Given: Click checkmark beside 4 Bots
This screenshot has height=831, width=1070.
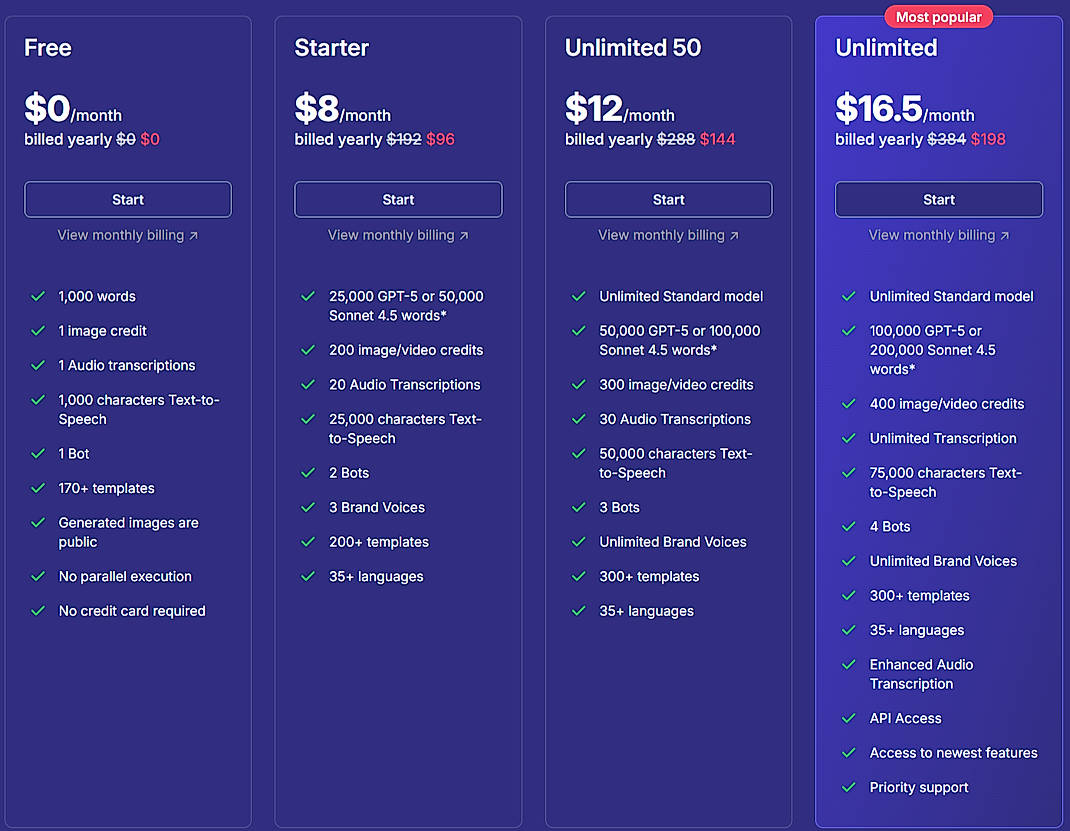Looking at the screenshot, I should [x=849, y=526].
